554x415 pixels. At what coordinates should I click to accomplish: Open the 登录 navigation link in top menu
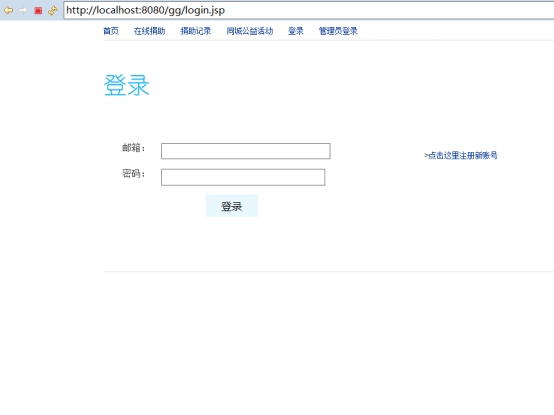296,31
